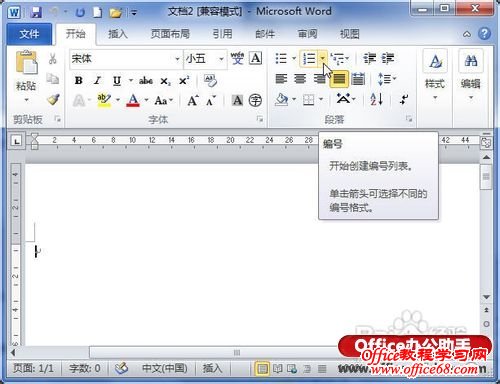
Task: Show or hide paragraph marks
Action: [x=404, y=99]
